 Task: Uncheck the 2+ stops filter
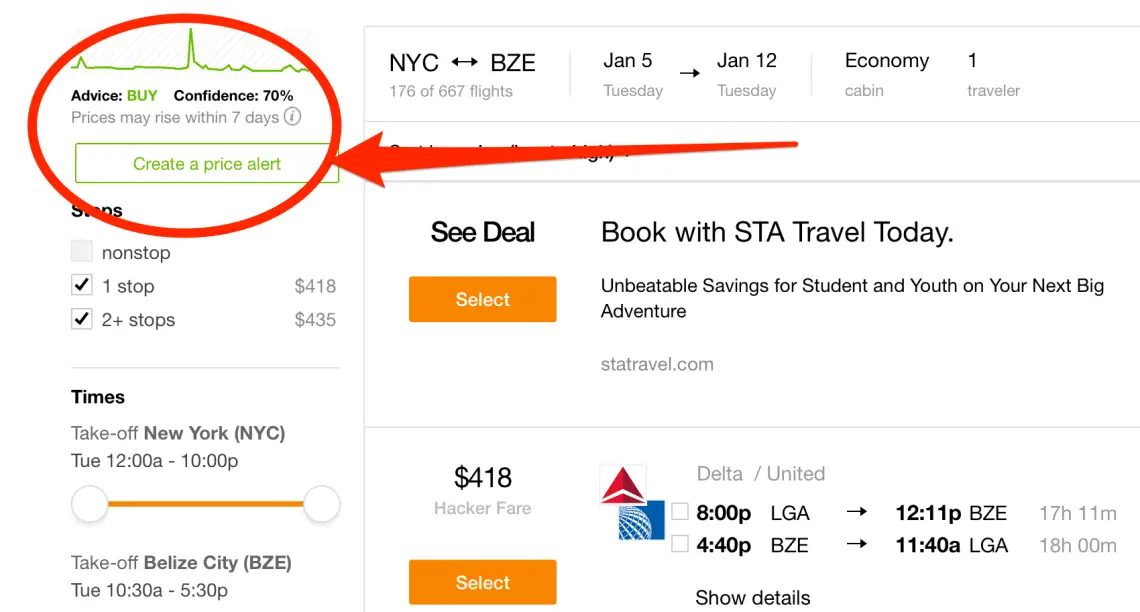[81, 318]
